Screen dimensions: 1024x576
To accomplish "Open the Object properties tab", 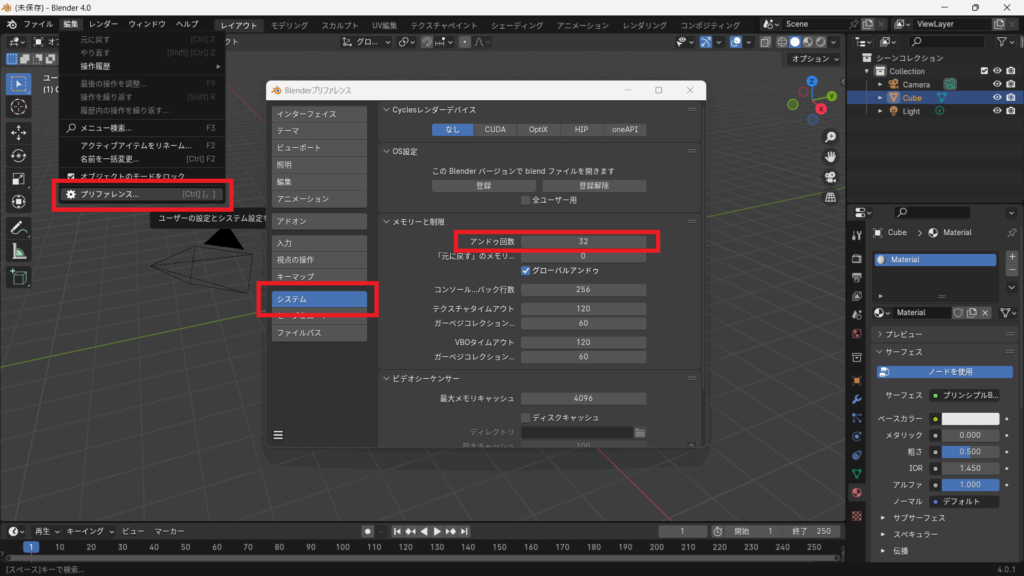I will pos(857,380).
